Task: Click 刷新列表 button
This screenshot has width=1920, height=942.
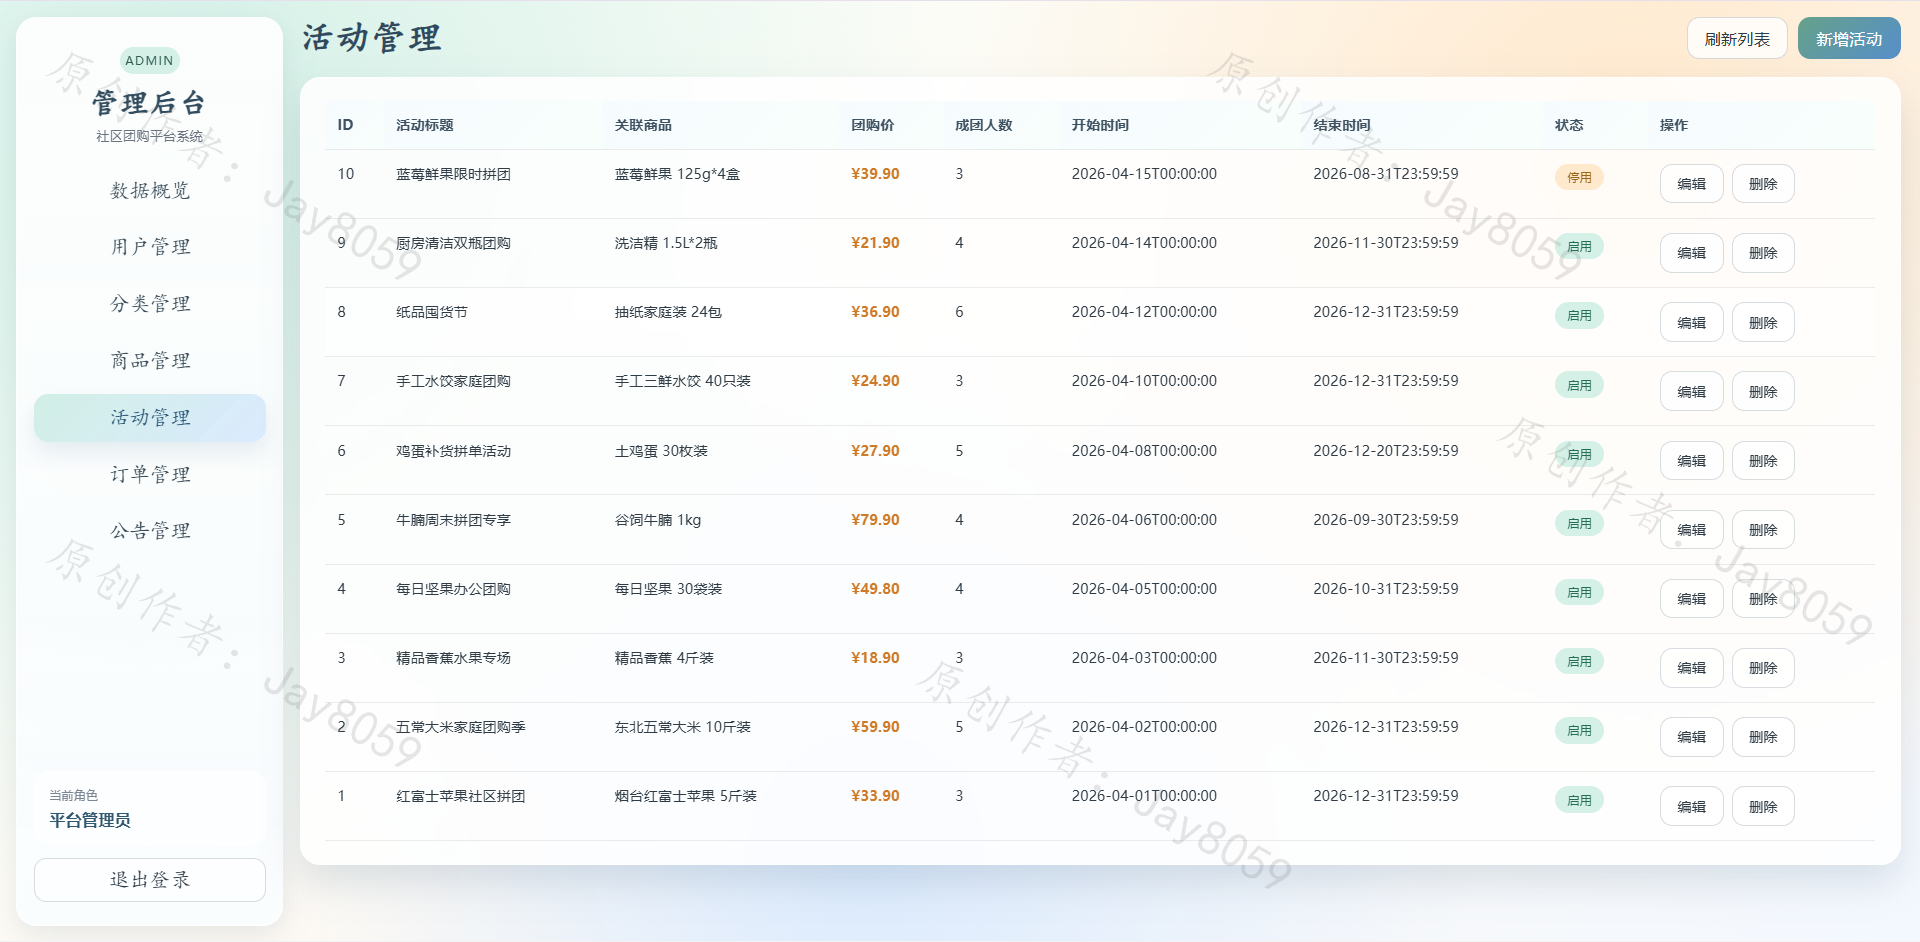Action: 1737,39
